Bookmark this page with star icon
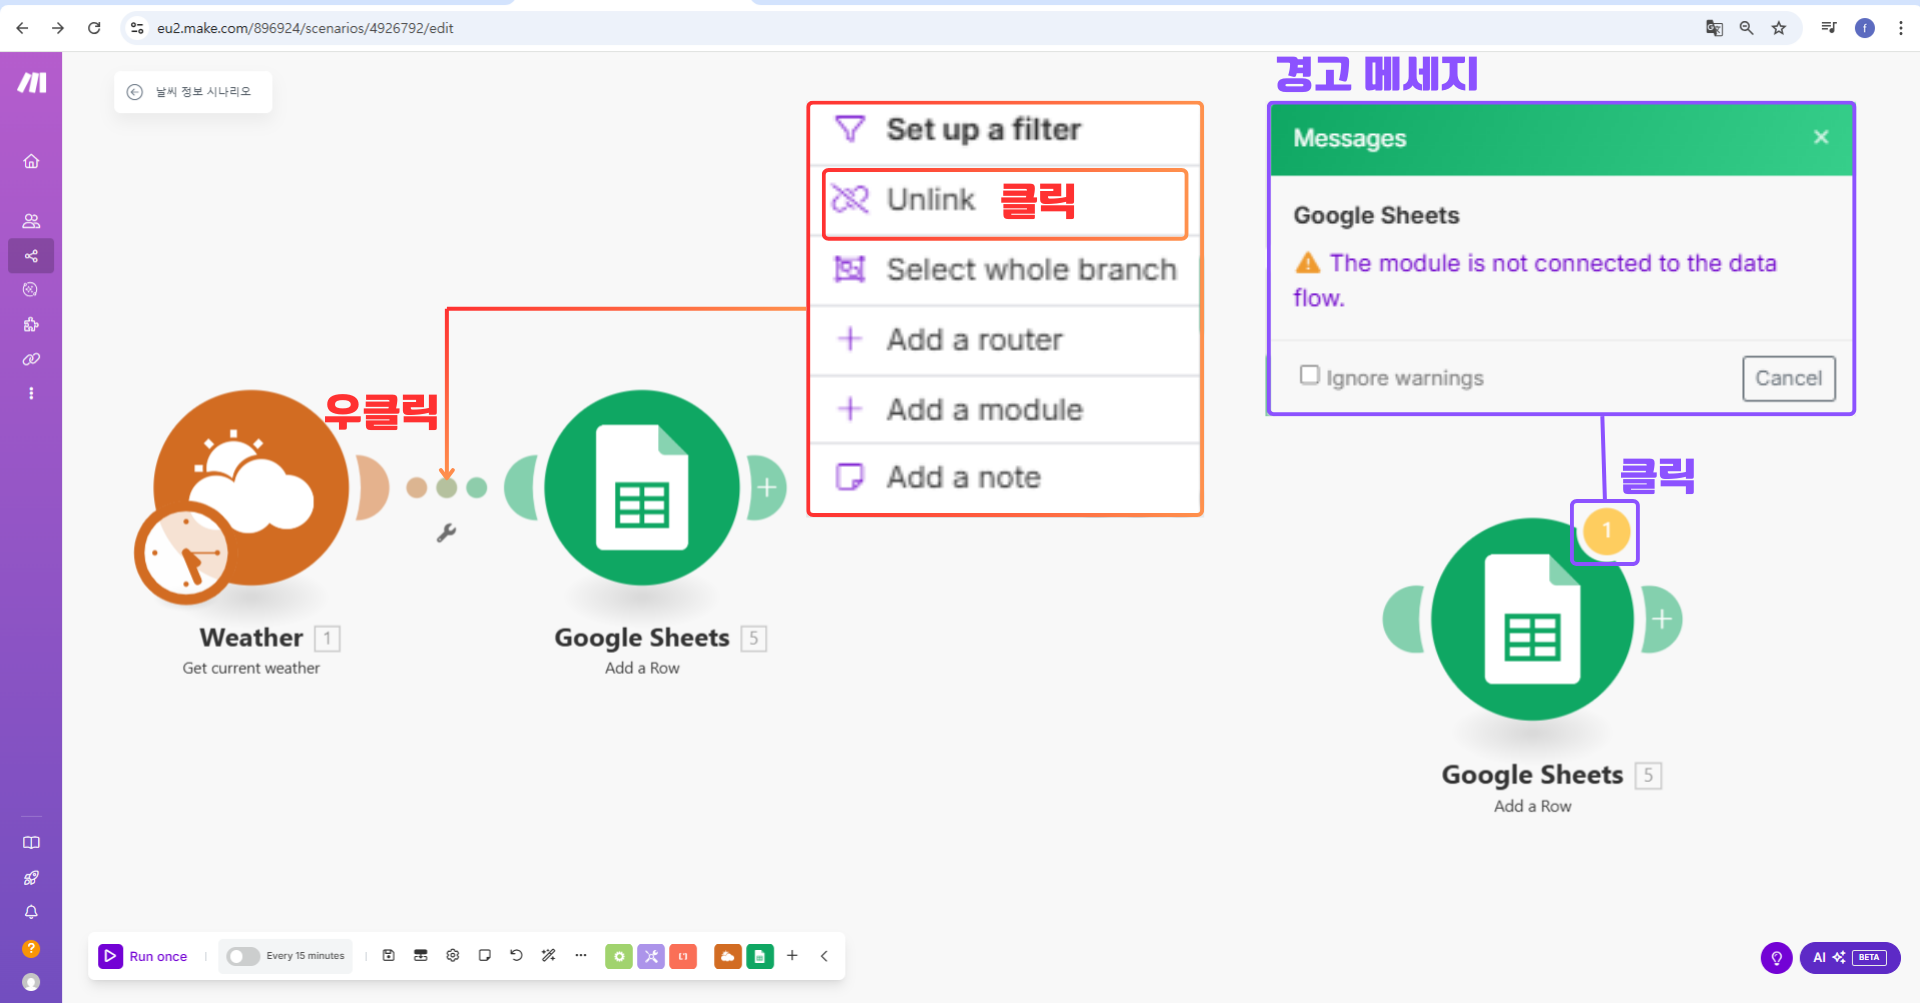The image size is (1920, 1004). click(x=1778, y=28)
